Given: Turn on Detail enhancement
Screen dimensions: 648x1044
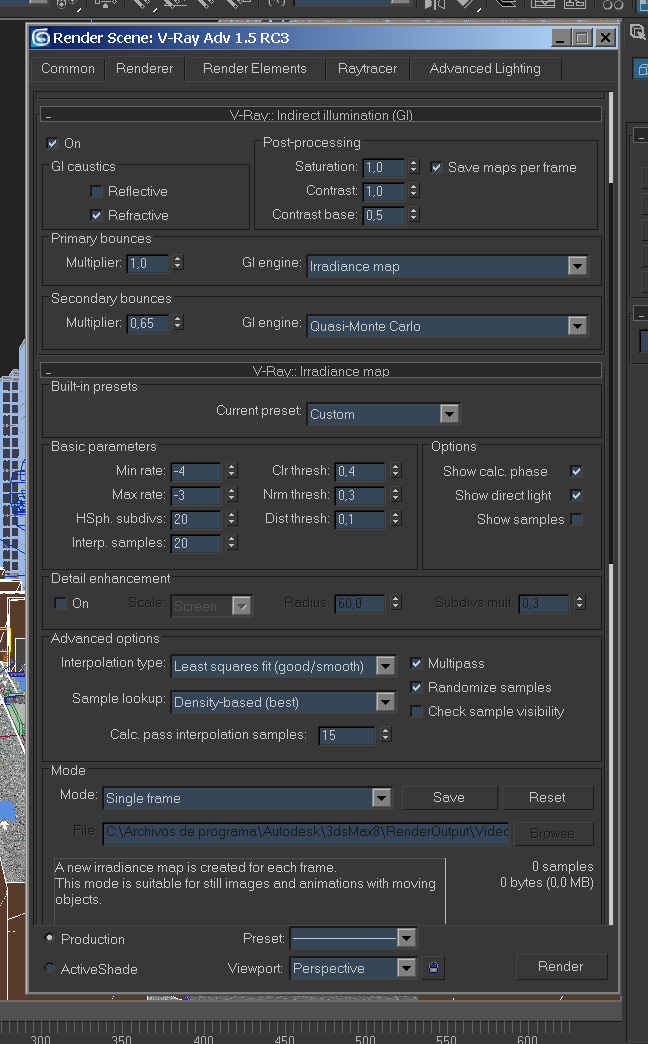Looking at the screenshot, I should point(60,603).
